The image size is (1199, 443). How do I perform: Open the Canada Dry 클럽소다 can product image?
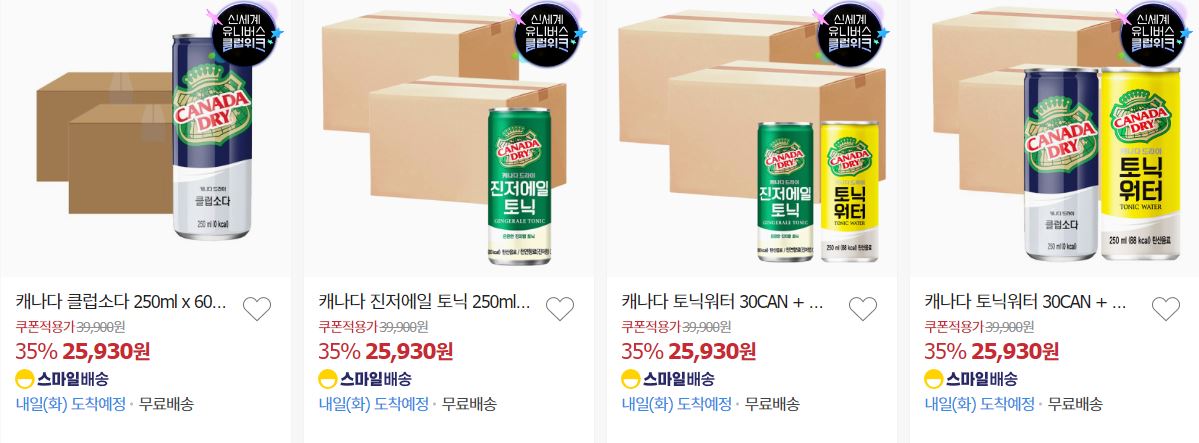coord(145,138)
